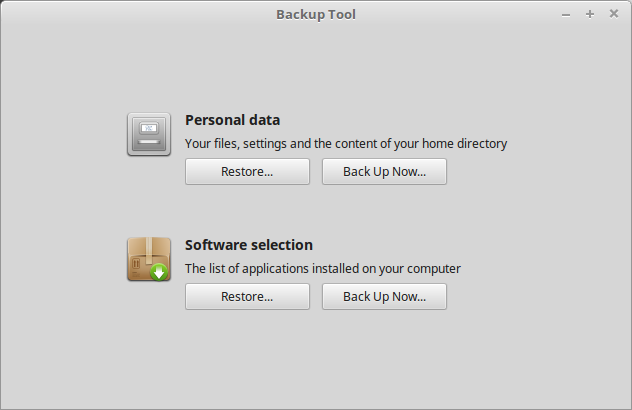632x410 pixels.
Task: Restore the software selection list
Action: (x=247, y=297)
